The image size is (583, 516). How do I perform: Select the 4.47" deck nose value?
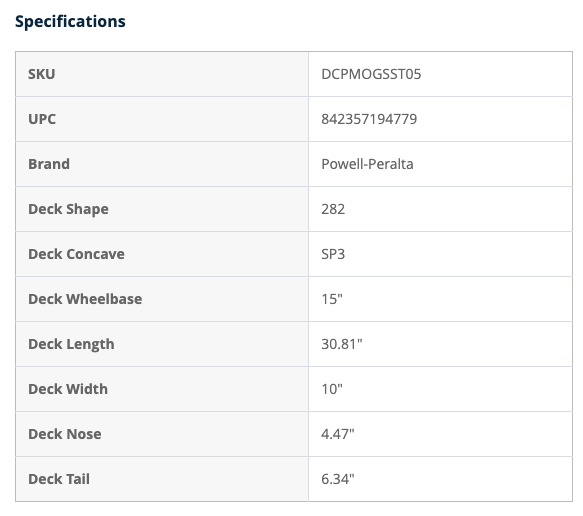coord(338,434)
